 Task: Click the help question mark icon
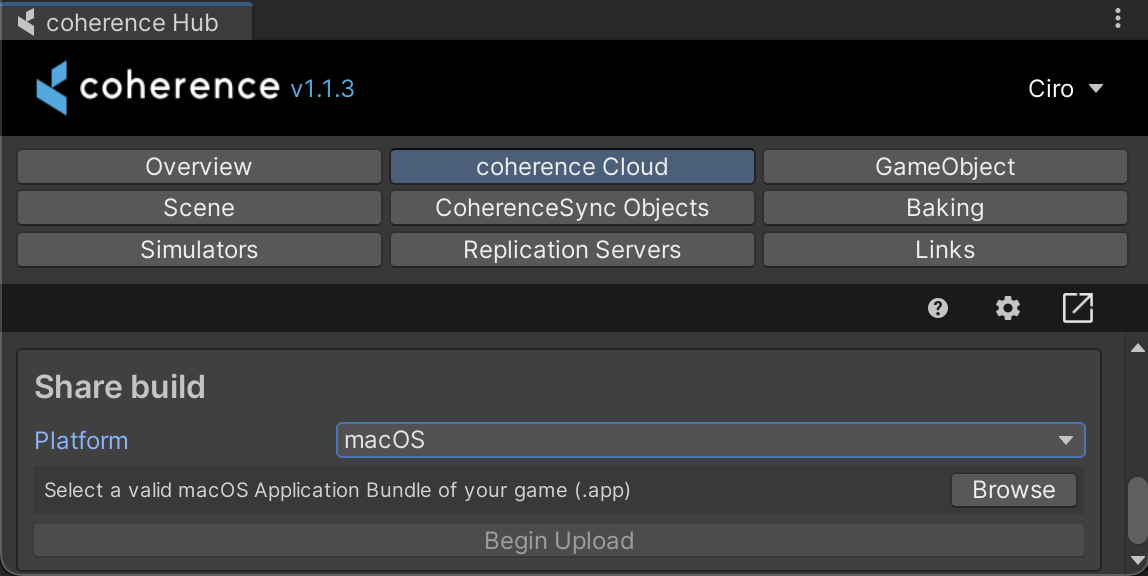[x=937, y=308]
